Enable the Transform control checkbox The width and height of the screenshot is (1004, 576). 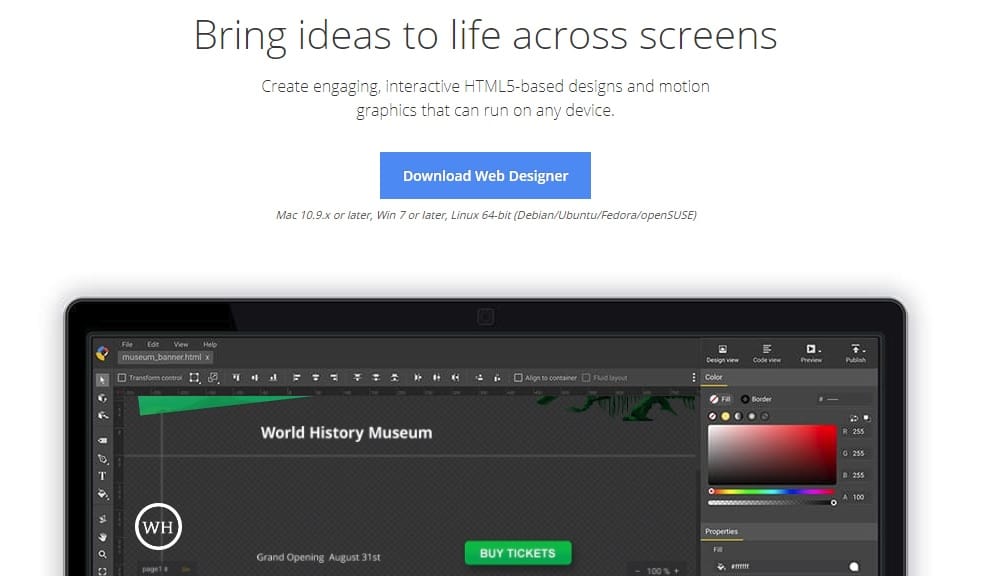click(x=122, y=378)
